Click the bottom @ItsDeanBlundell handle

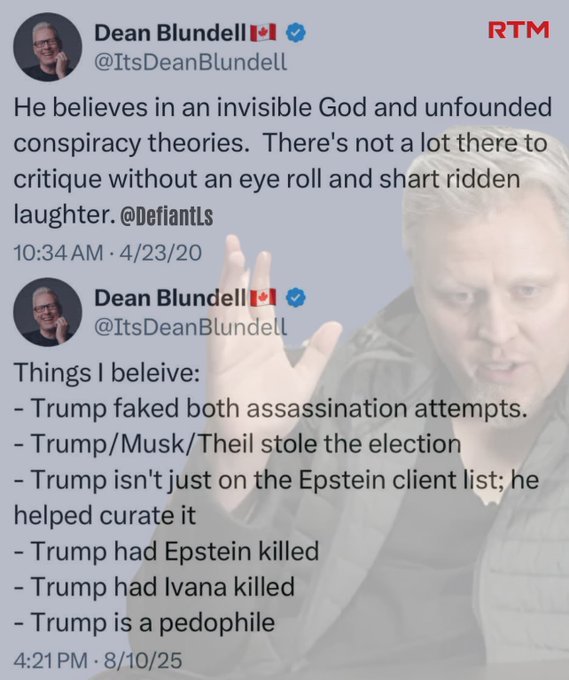coord(190,327)
